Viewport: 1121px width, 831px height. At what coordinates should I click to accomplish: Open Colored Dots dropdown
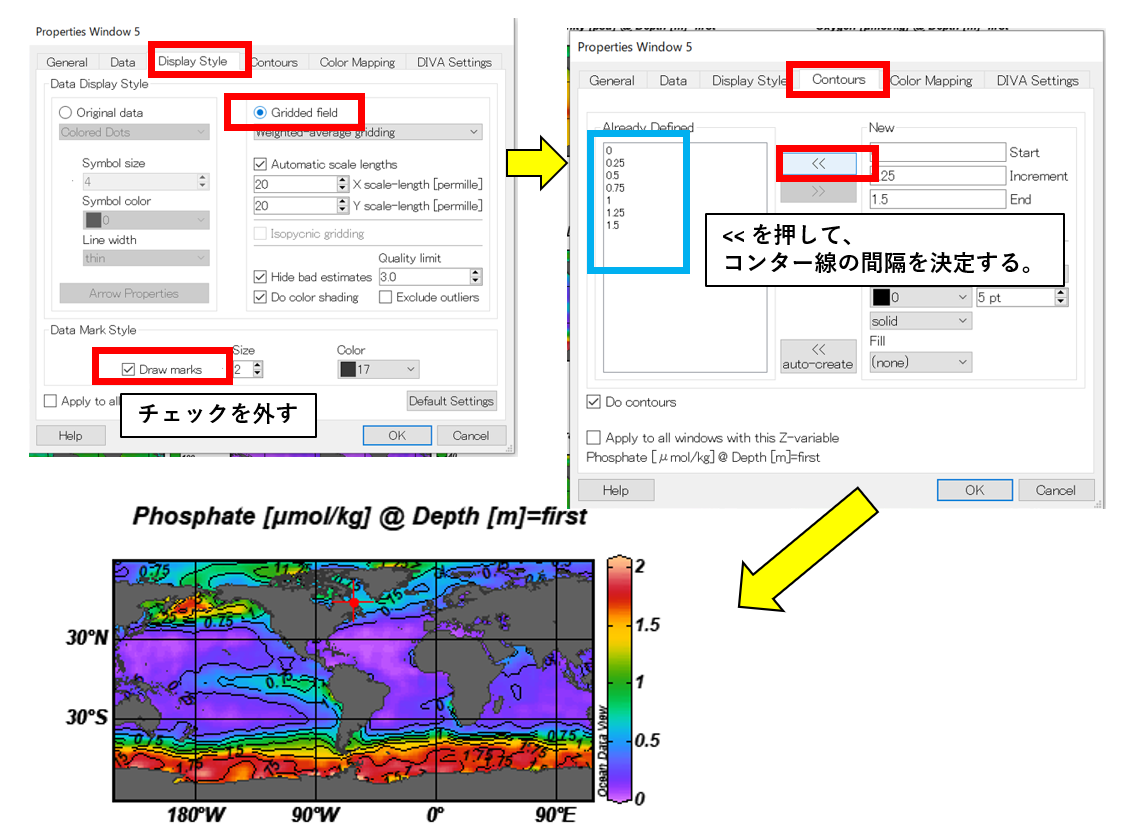tap(134, 132)
